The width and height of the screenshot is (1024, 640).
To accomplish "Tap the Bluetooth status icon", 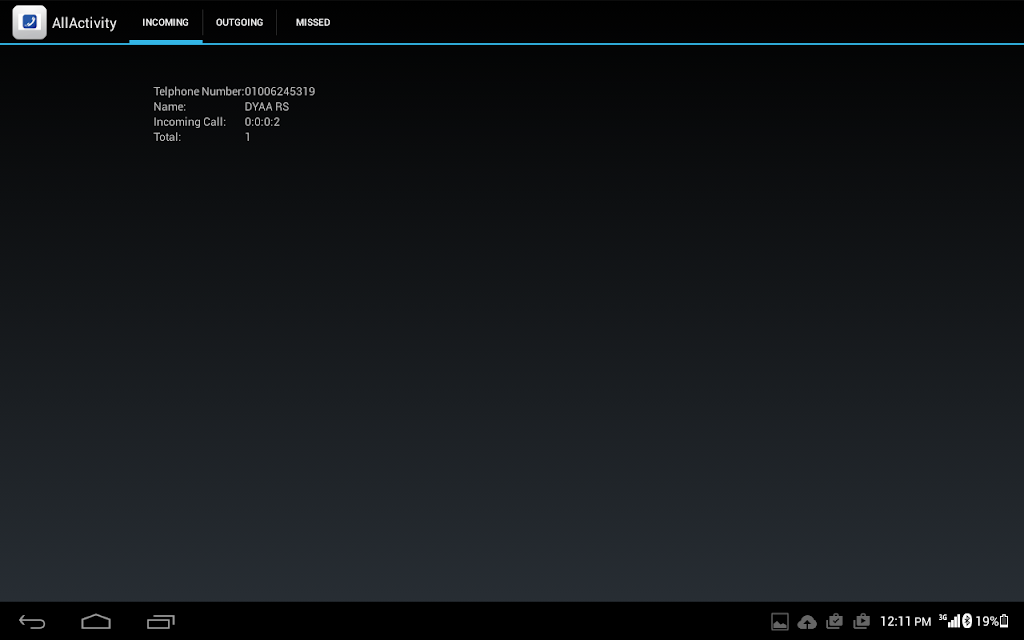I will tap(967, 621).
